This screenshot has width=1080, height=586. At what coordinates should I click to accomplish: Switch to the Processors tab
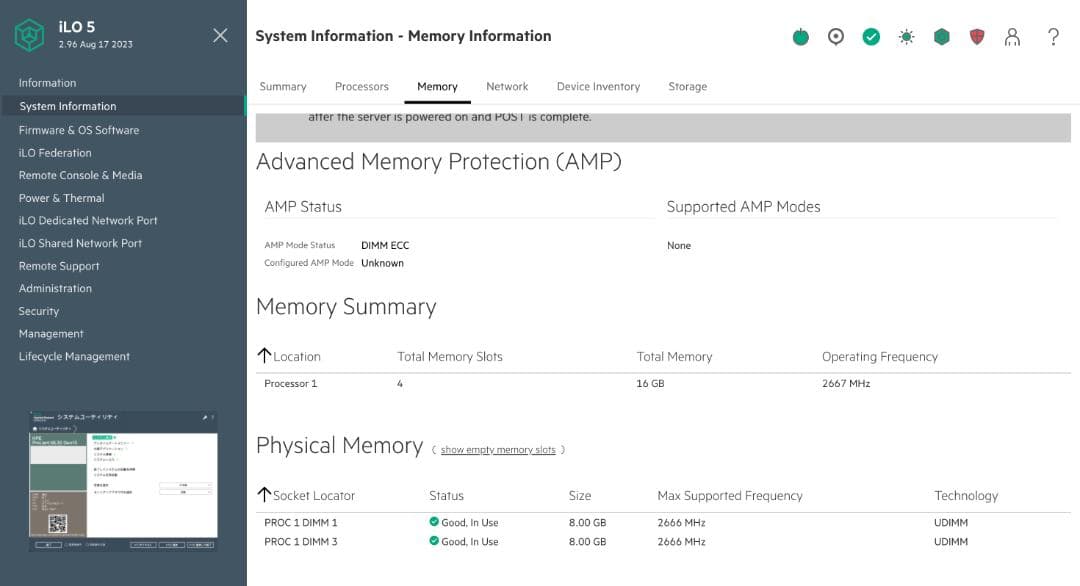pyautogui.click(x=361, y=86)
